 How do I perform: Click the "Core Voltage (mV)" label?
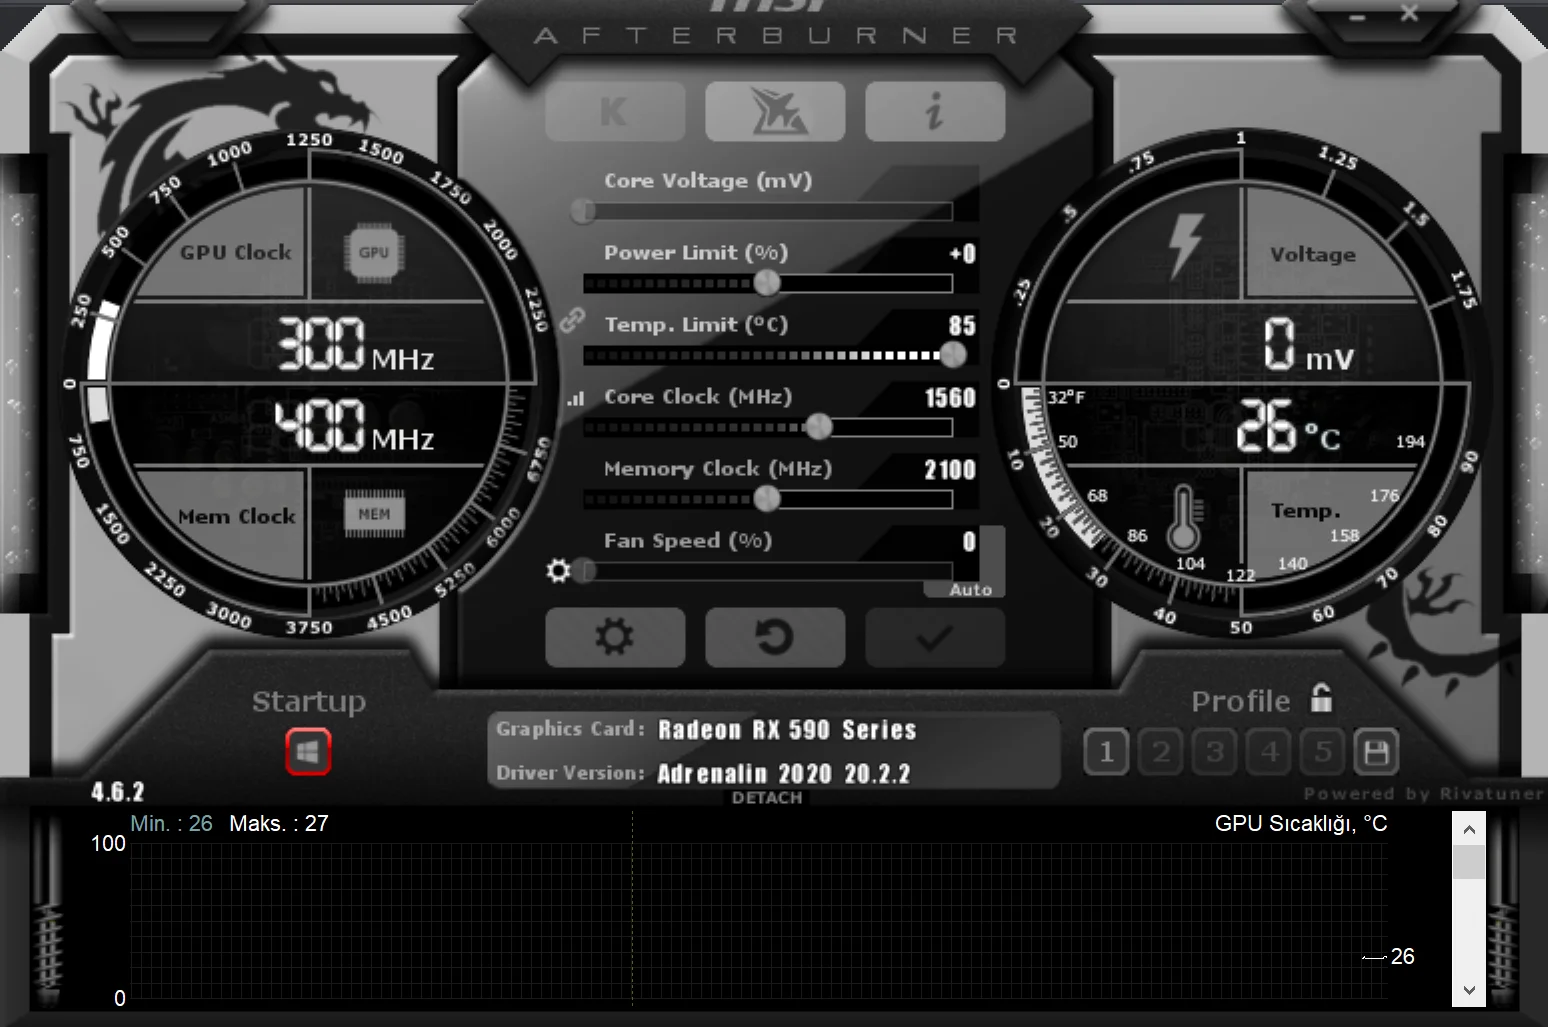click(708, 181)
